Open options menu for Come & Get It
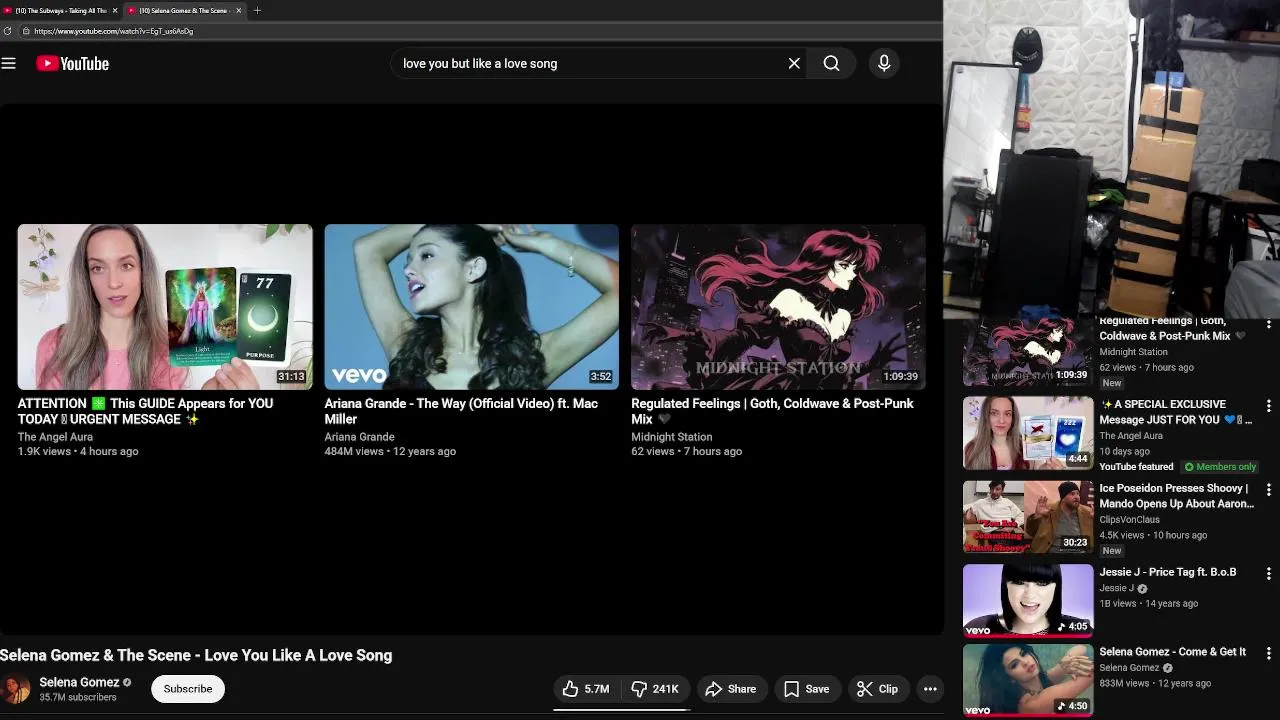This screenshot has width=1280, height=720. point(1268,654)
